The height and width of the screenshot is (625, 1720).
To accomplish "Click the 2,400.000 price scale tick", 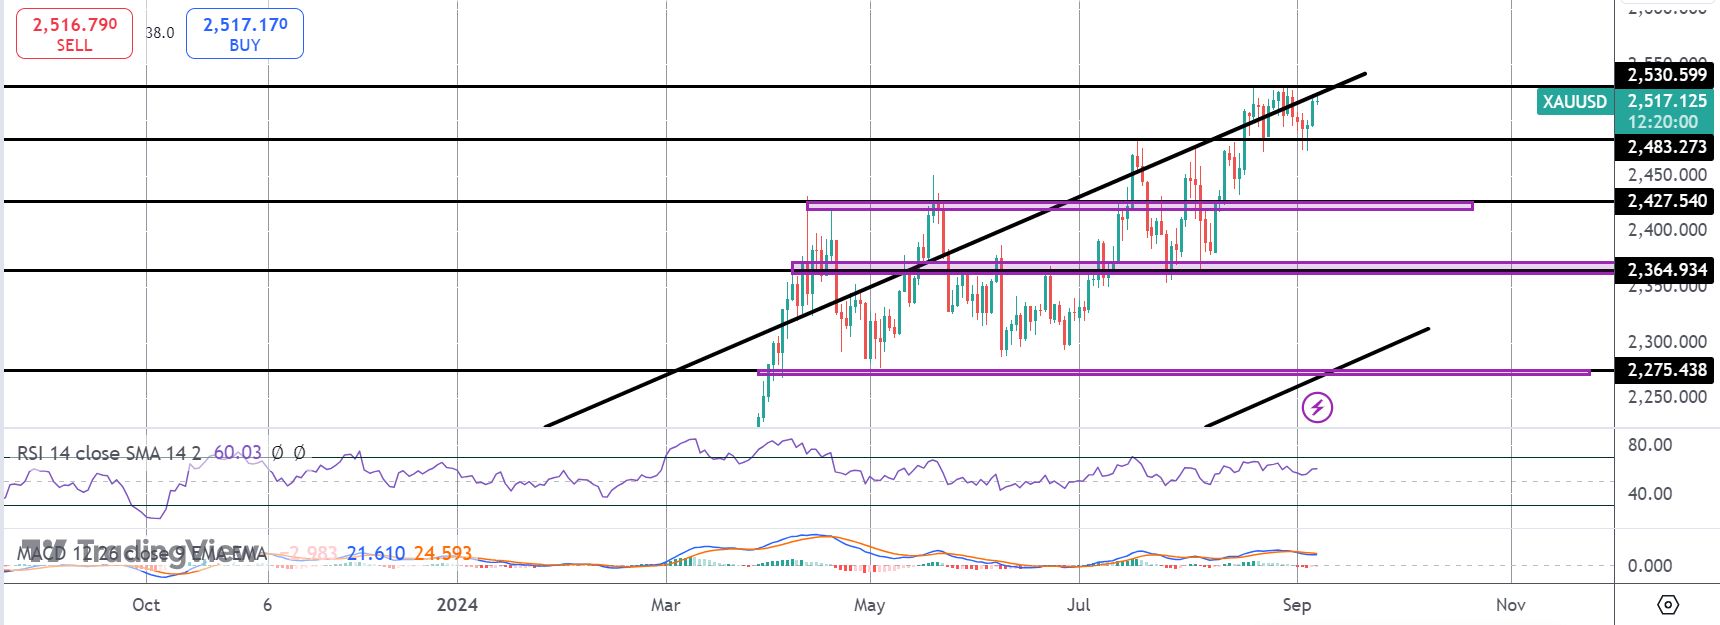I will click(1667, 230).
